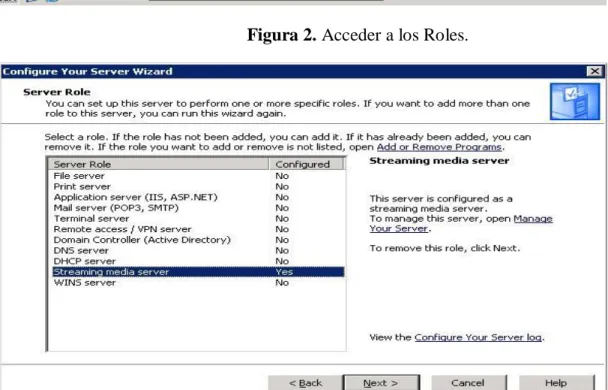The width and height of the screenshot is (608, 390).
Task: Select the Terminal server role
Action: click(198, 219)
